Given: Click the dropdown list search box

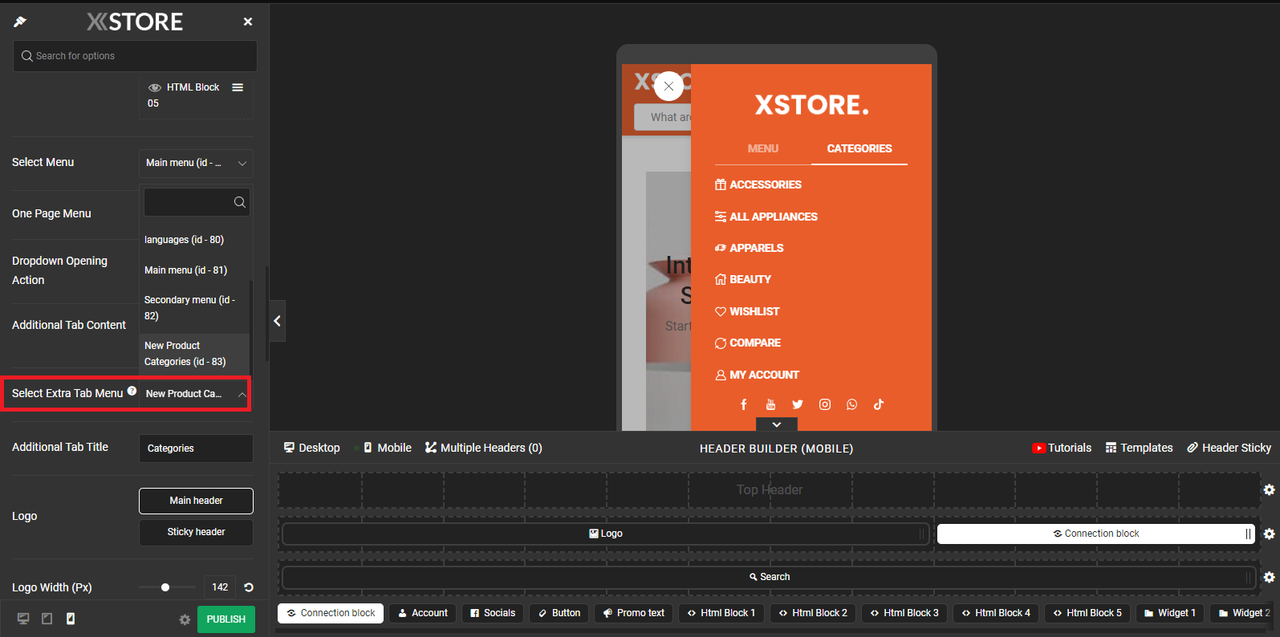Looking at the screenshot, I should pos(197,202).
